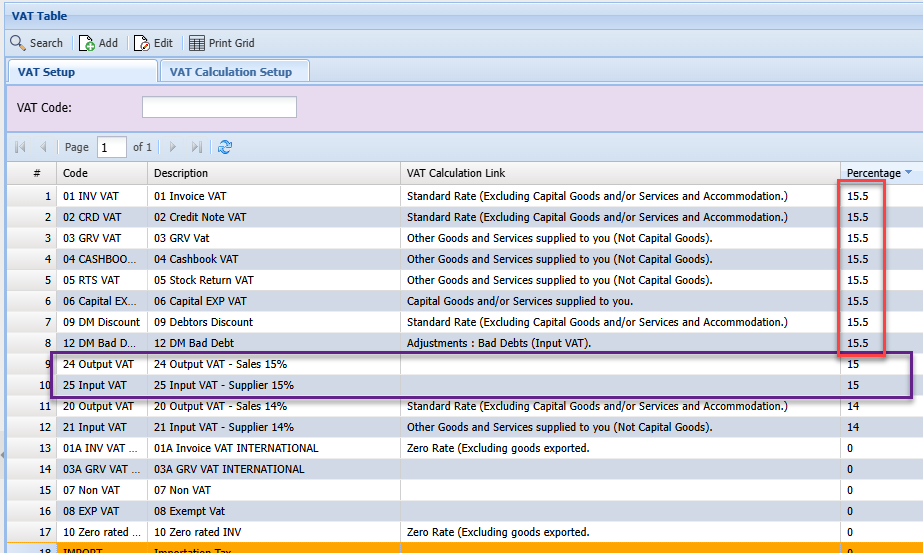The width and height of the screenshot is (923, 553).
Task: Click the next page arrow icon
Action: [173, 147]
